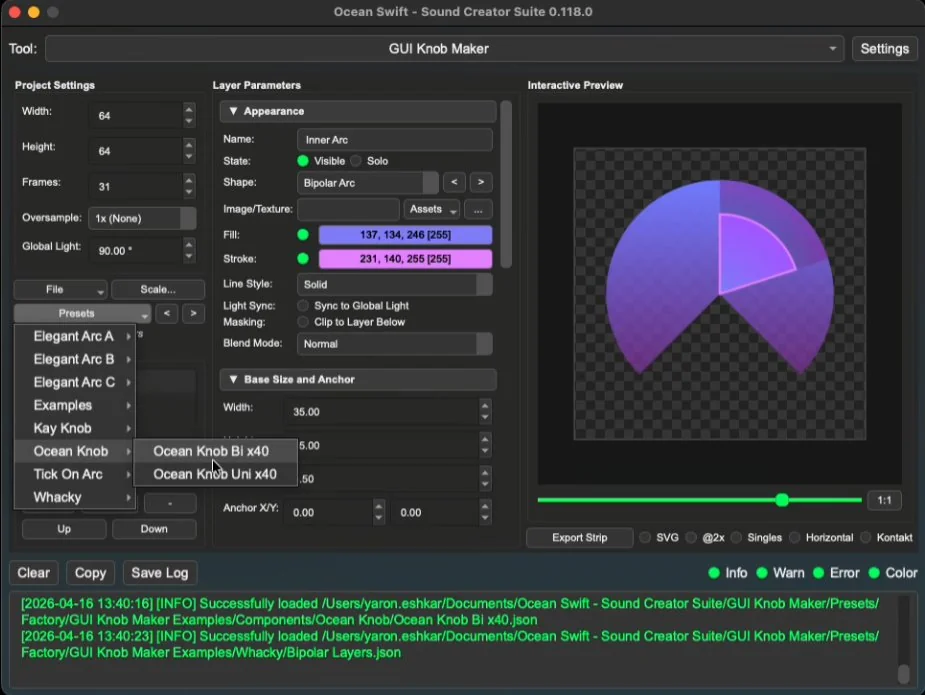Screen dimensions: 925x695
Task: Load Ocean Knob Uni x40 preset
Action: 215,474
